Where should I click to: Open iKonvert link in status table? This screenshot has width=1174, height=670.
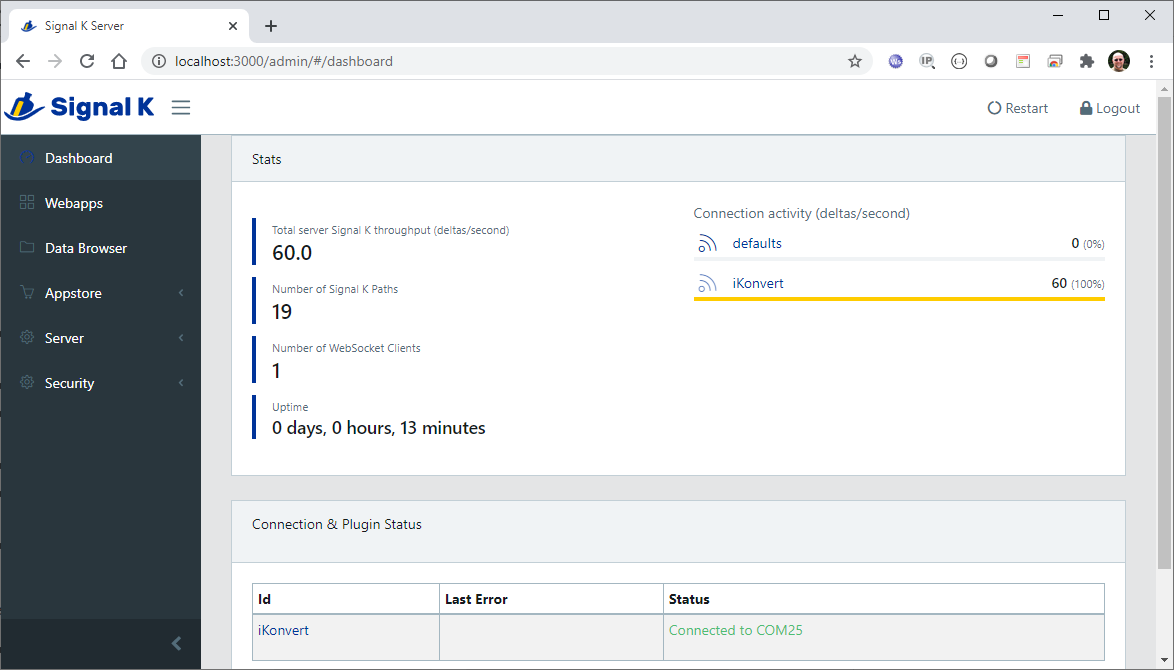click(283, 631)
